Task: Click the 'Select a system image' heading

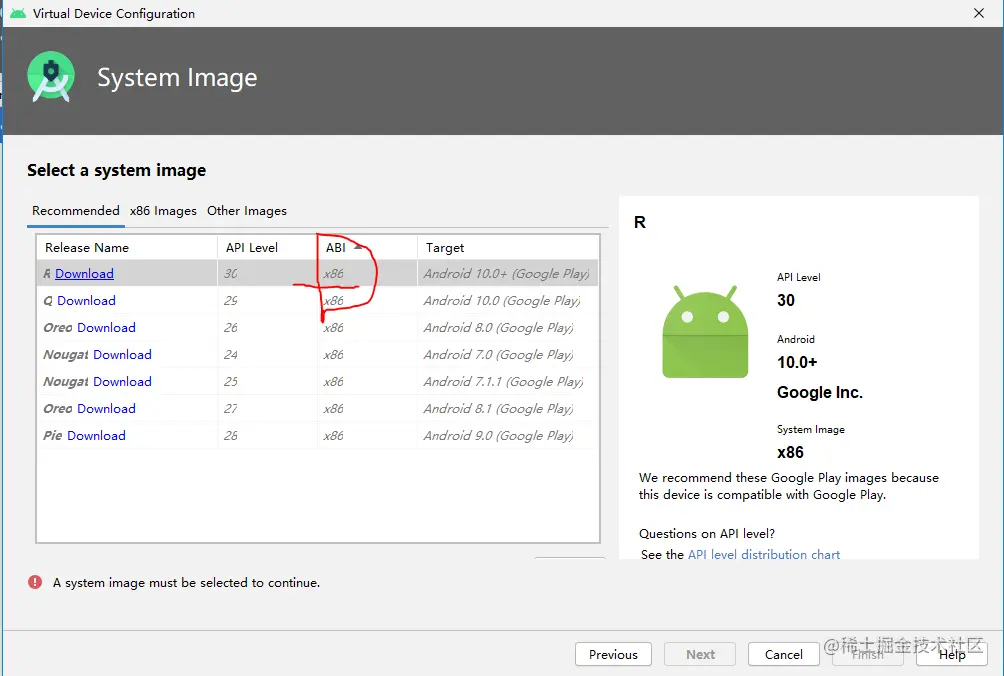Action: point(117,170)
